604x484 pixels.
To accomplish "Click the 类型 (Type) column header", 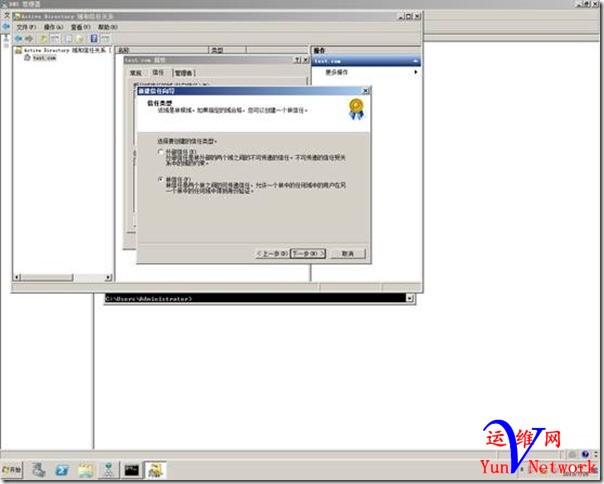I will click(x=227, y=50).
